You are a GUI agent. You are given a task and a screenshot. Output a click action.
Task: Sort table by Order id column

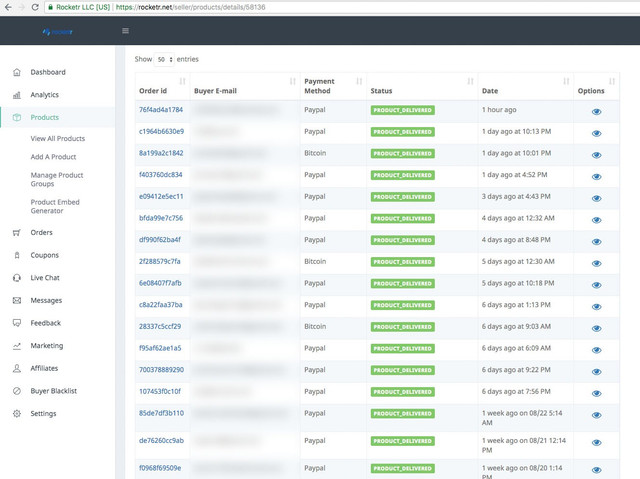[160, 91]
